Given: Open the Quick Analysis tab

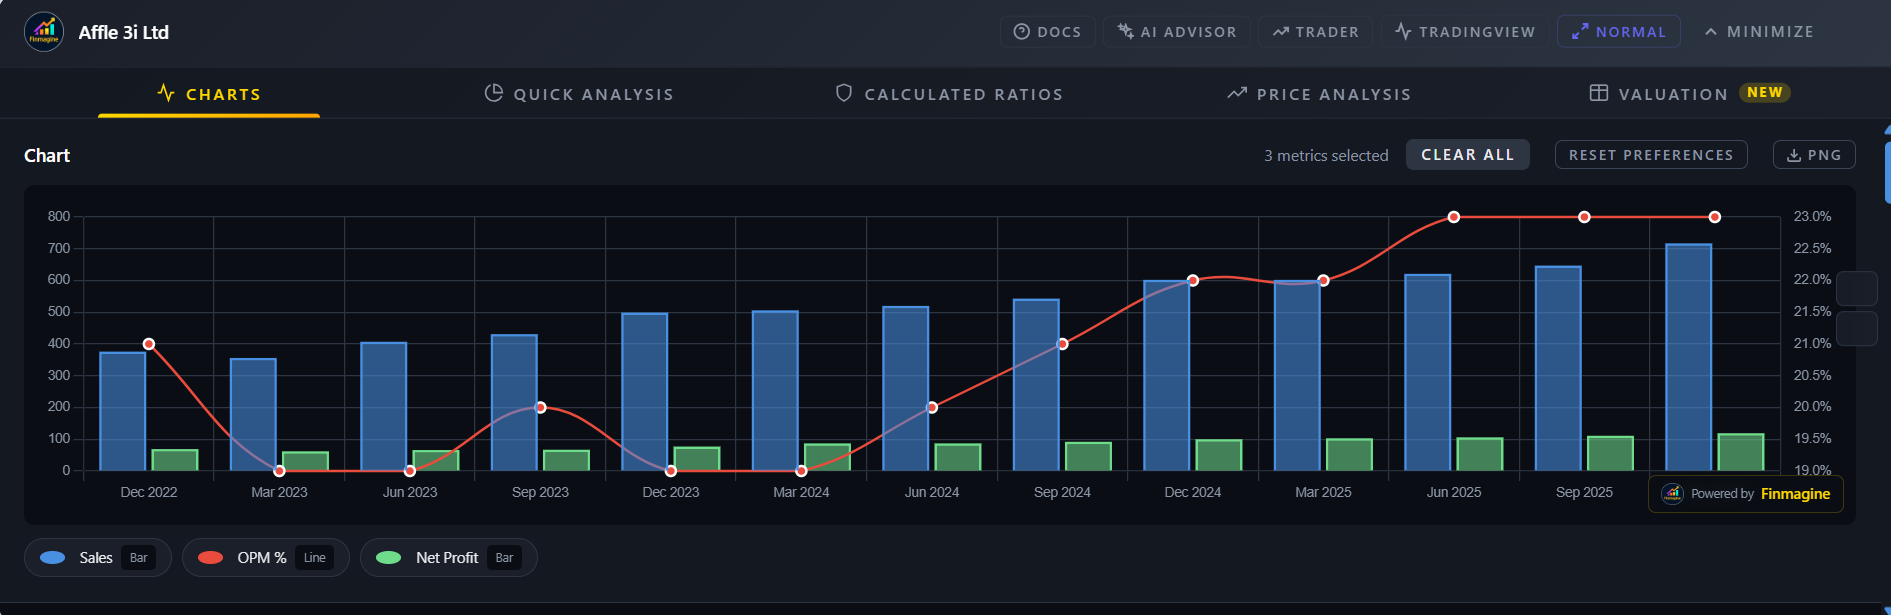Looking at the screenshot, I should (x=579, y=94).
